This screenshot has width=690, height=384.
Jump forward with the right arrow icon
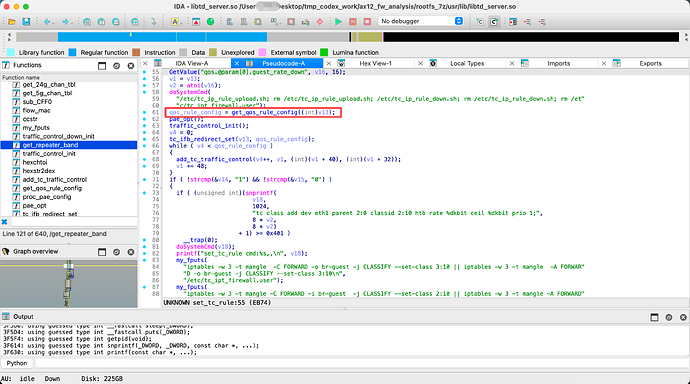coord(65,22)
